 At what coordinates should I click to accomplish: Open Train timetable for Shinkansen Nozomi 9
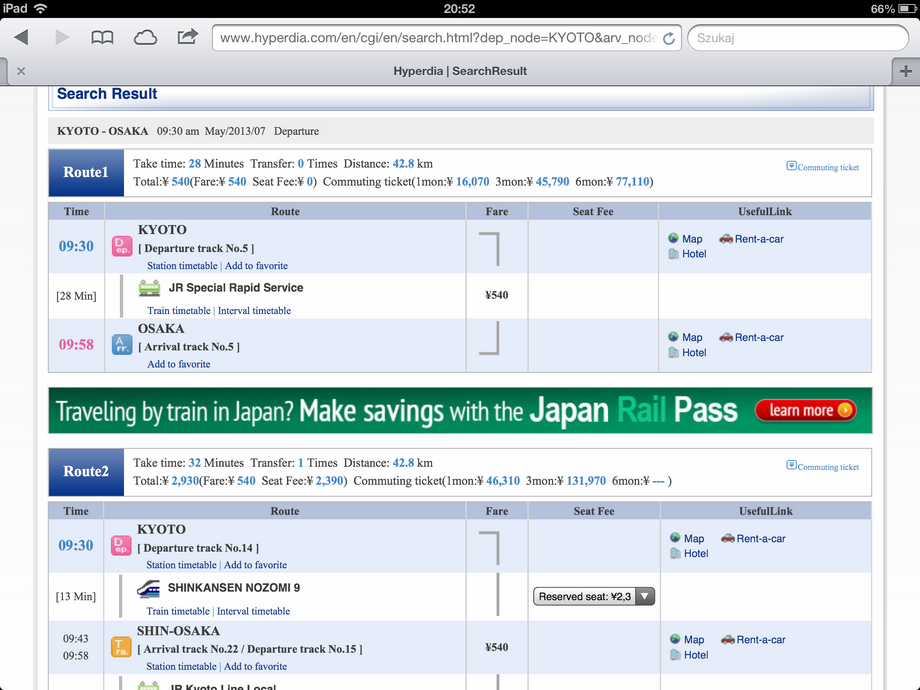click(x=178, y=611)
